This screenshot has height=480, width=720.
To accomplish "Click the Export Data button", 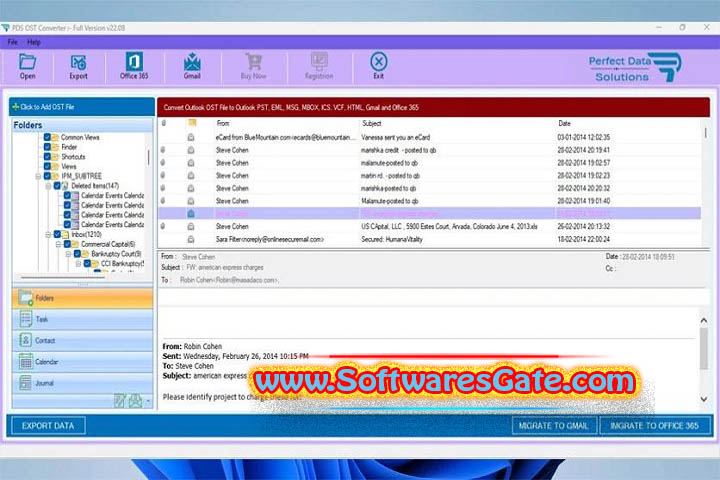I will [48, 426].
